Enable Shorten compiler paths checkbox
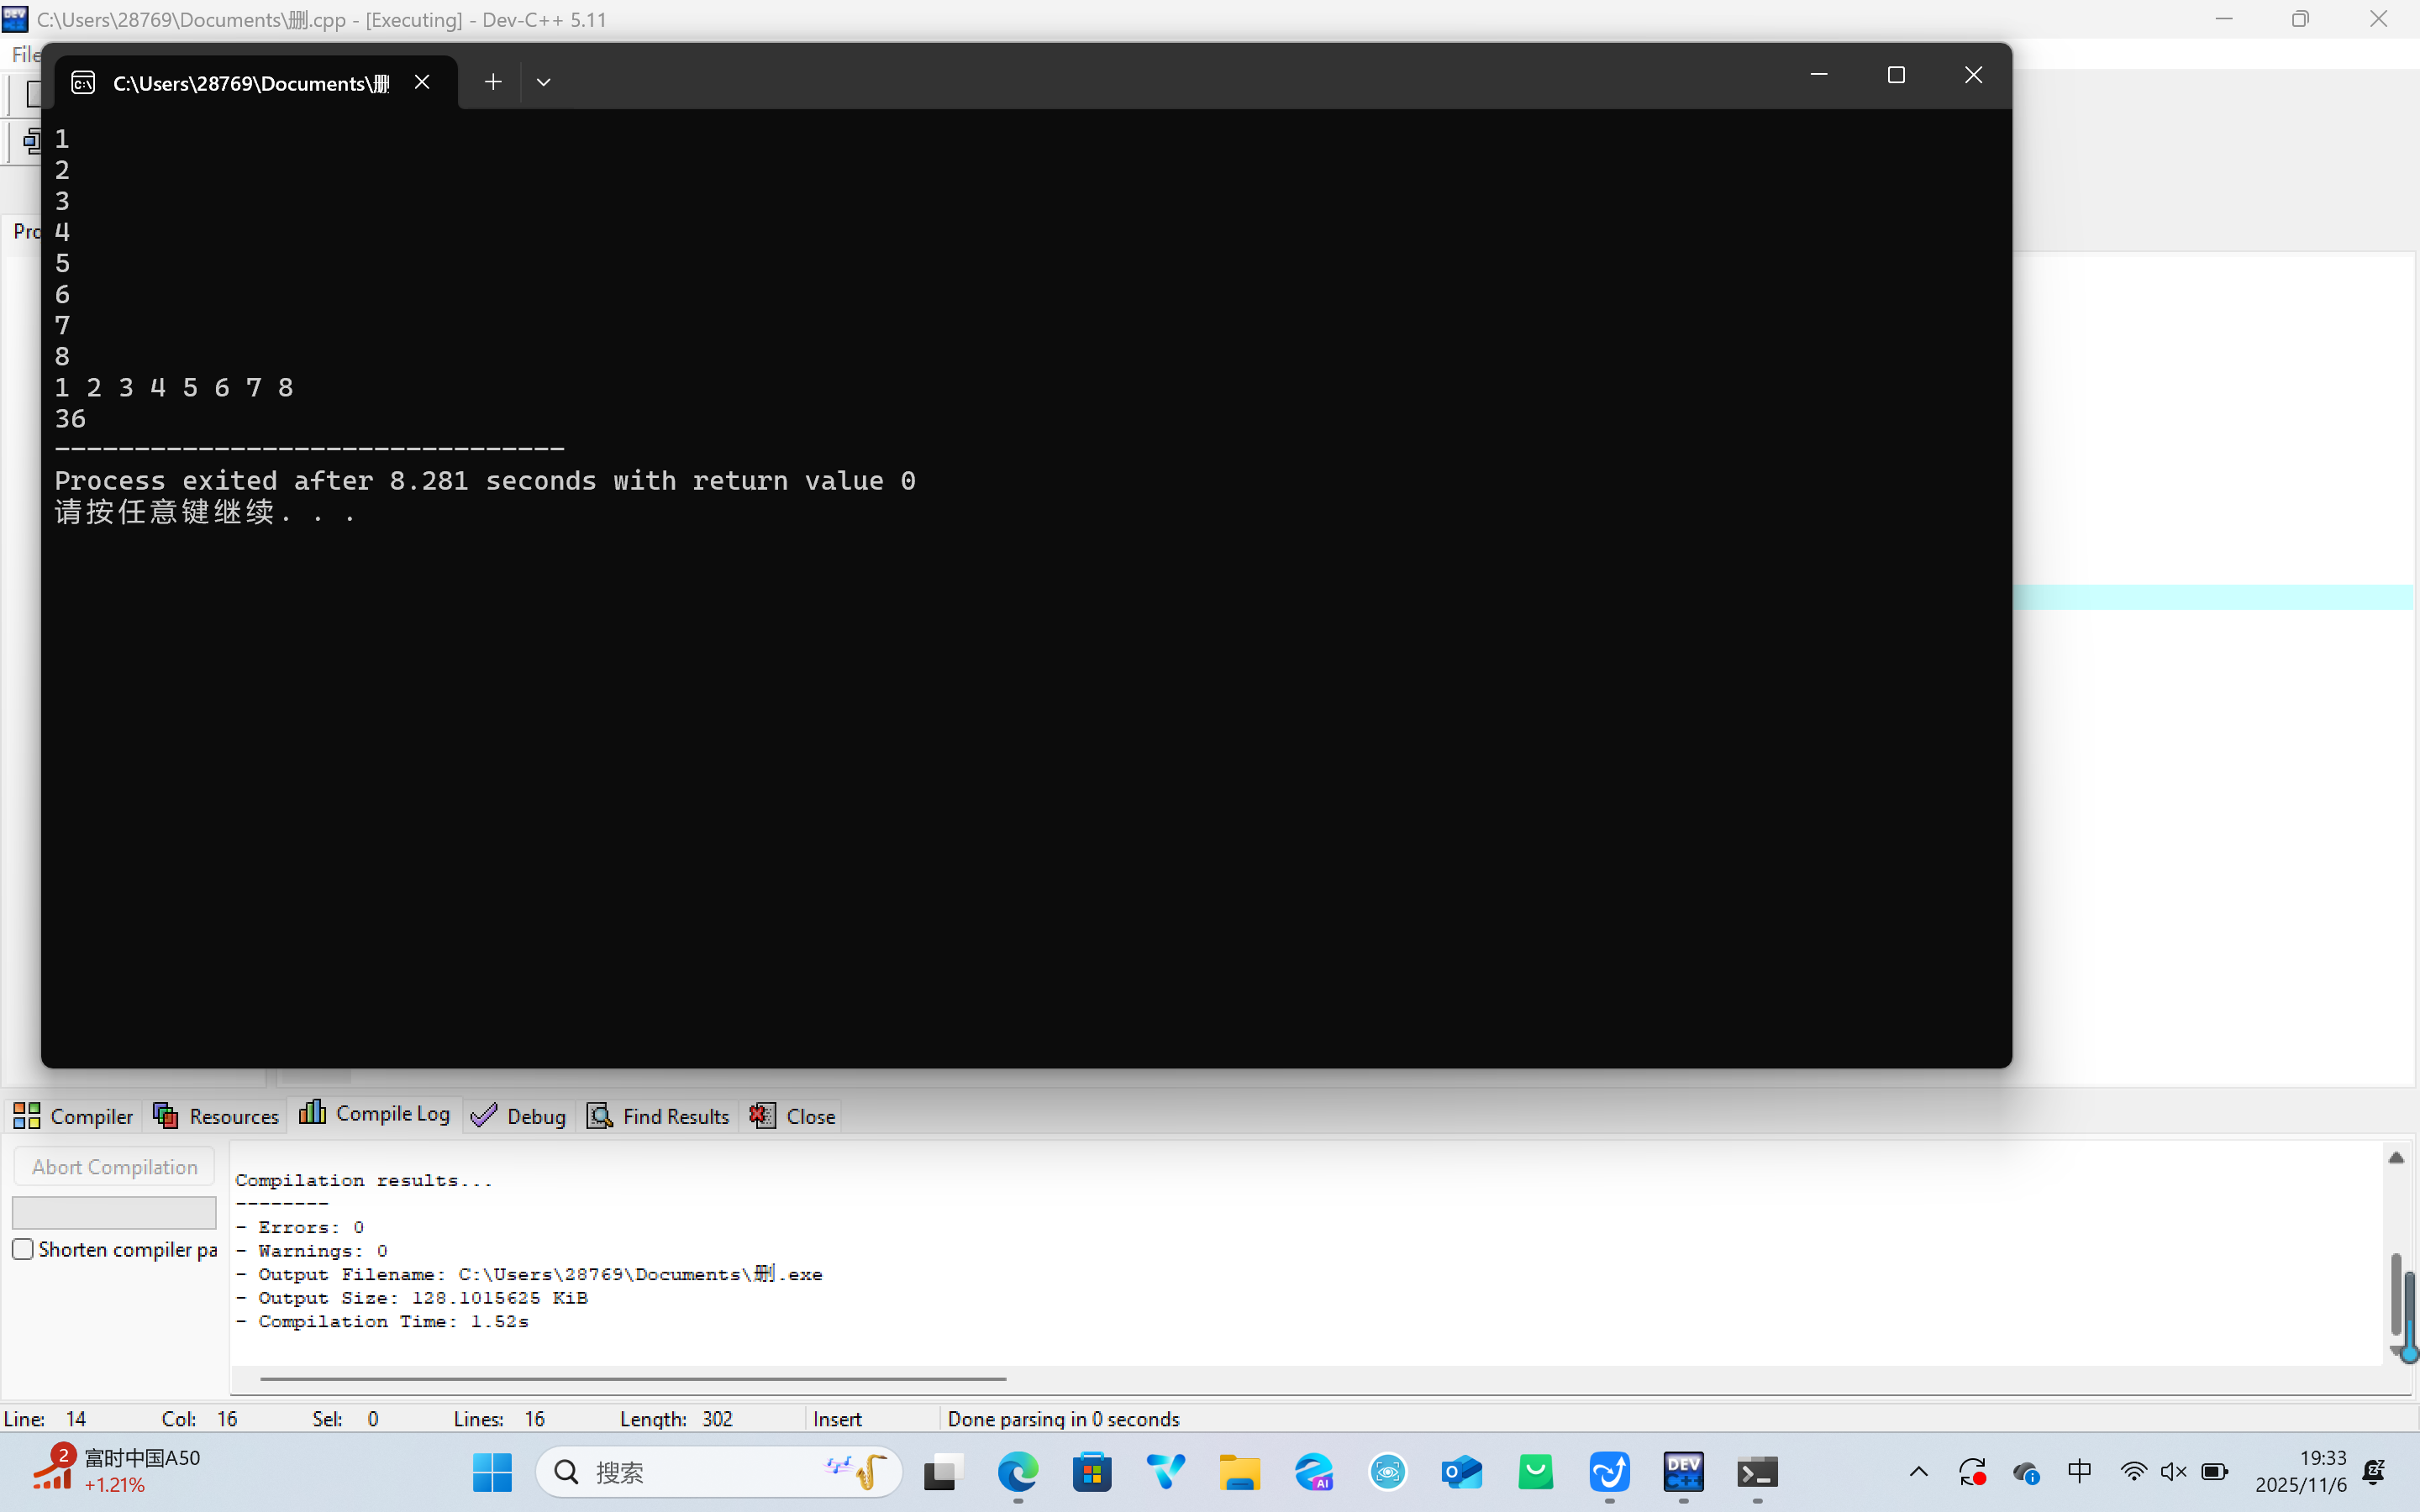The height and width of the screenshot is (1512, 2420). (x=23, y=1249)
